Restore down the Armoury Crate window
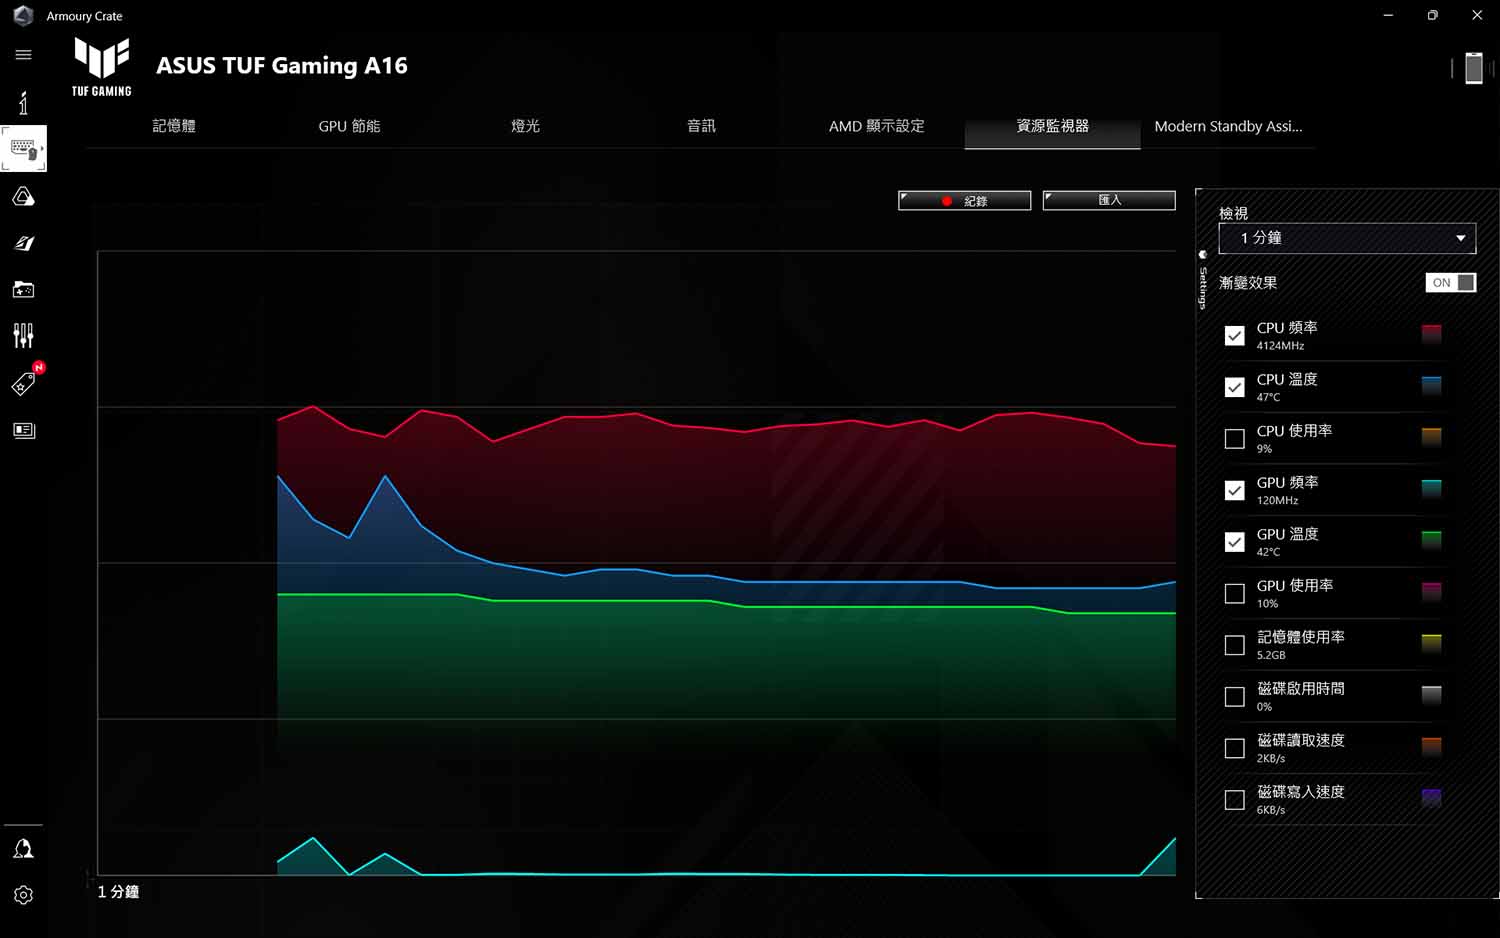This screenshot has width=1500, height=938. [1432, 15]
